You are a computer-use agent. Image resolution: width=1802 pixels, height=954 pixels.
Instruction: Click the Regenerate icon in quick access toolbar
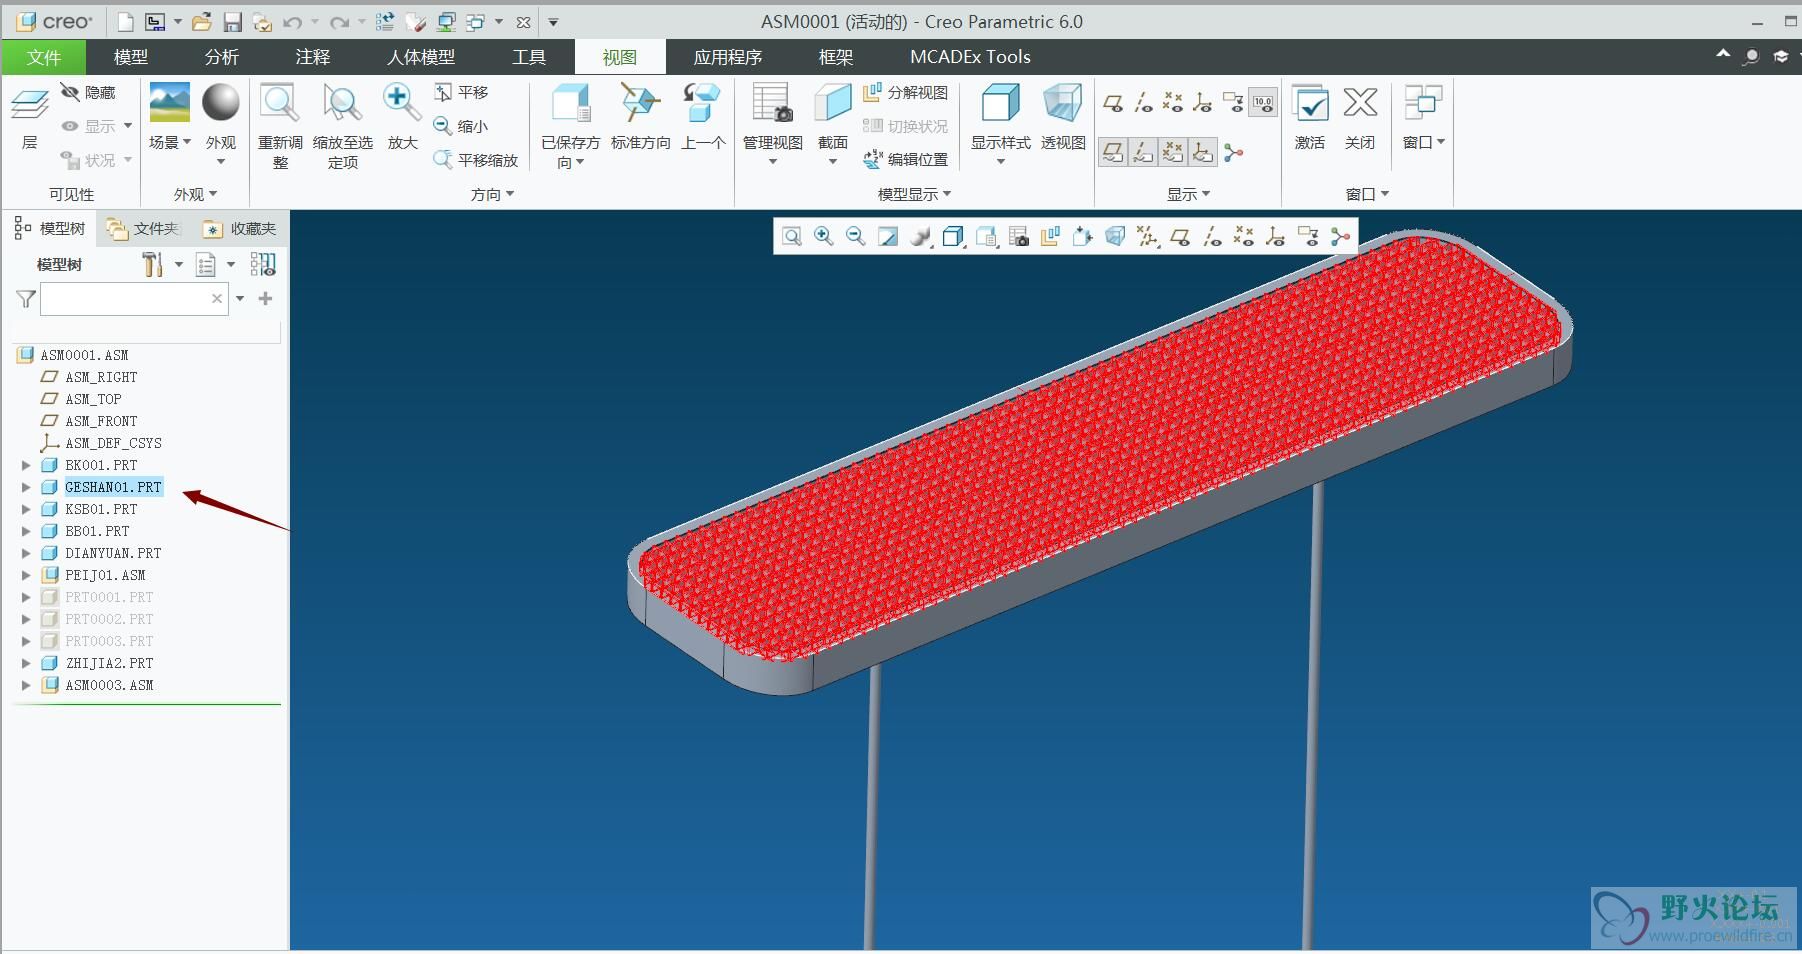point(385,22)
